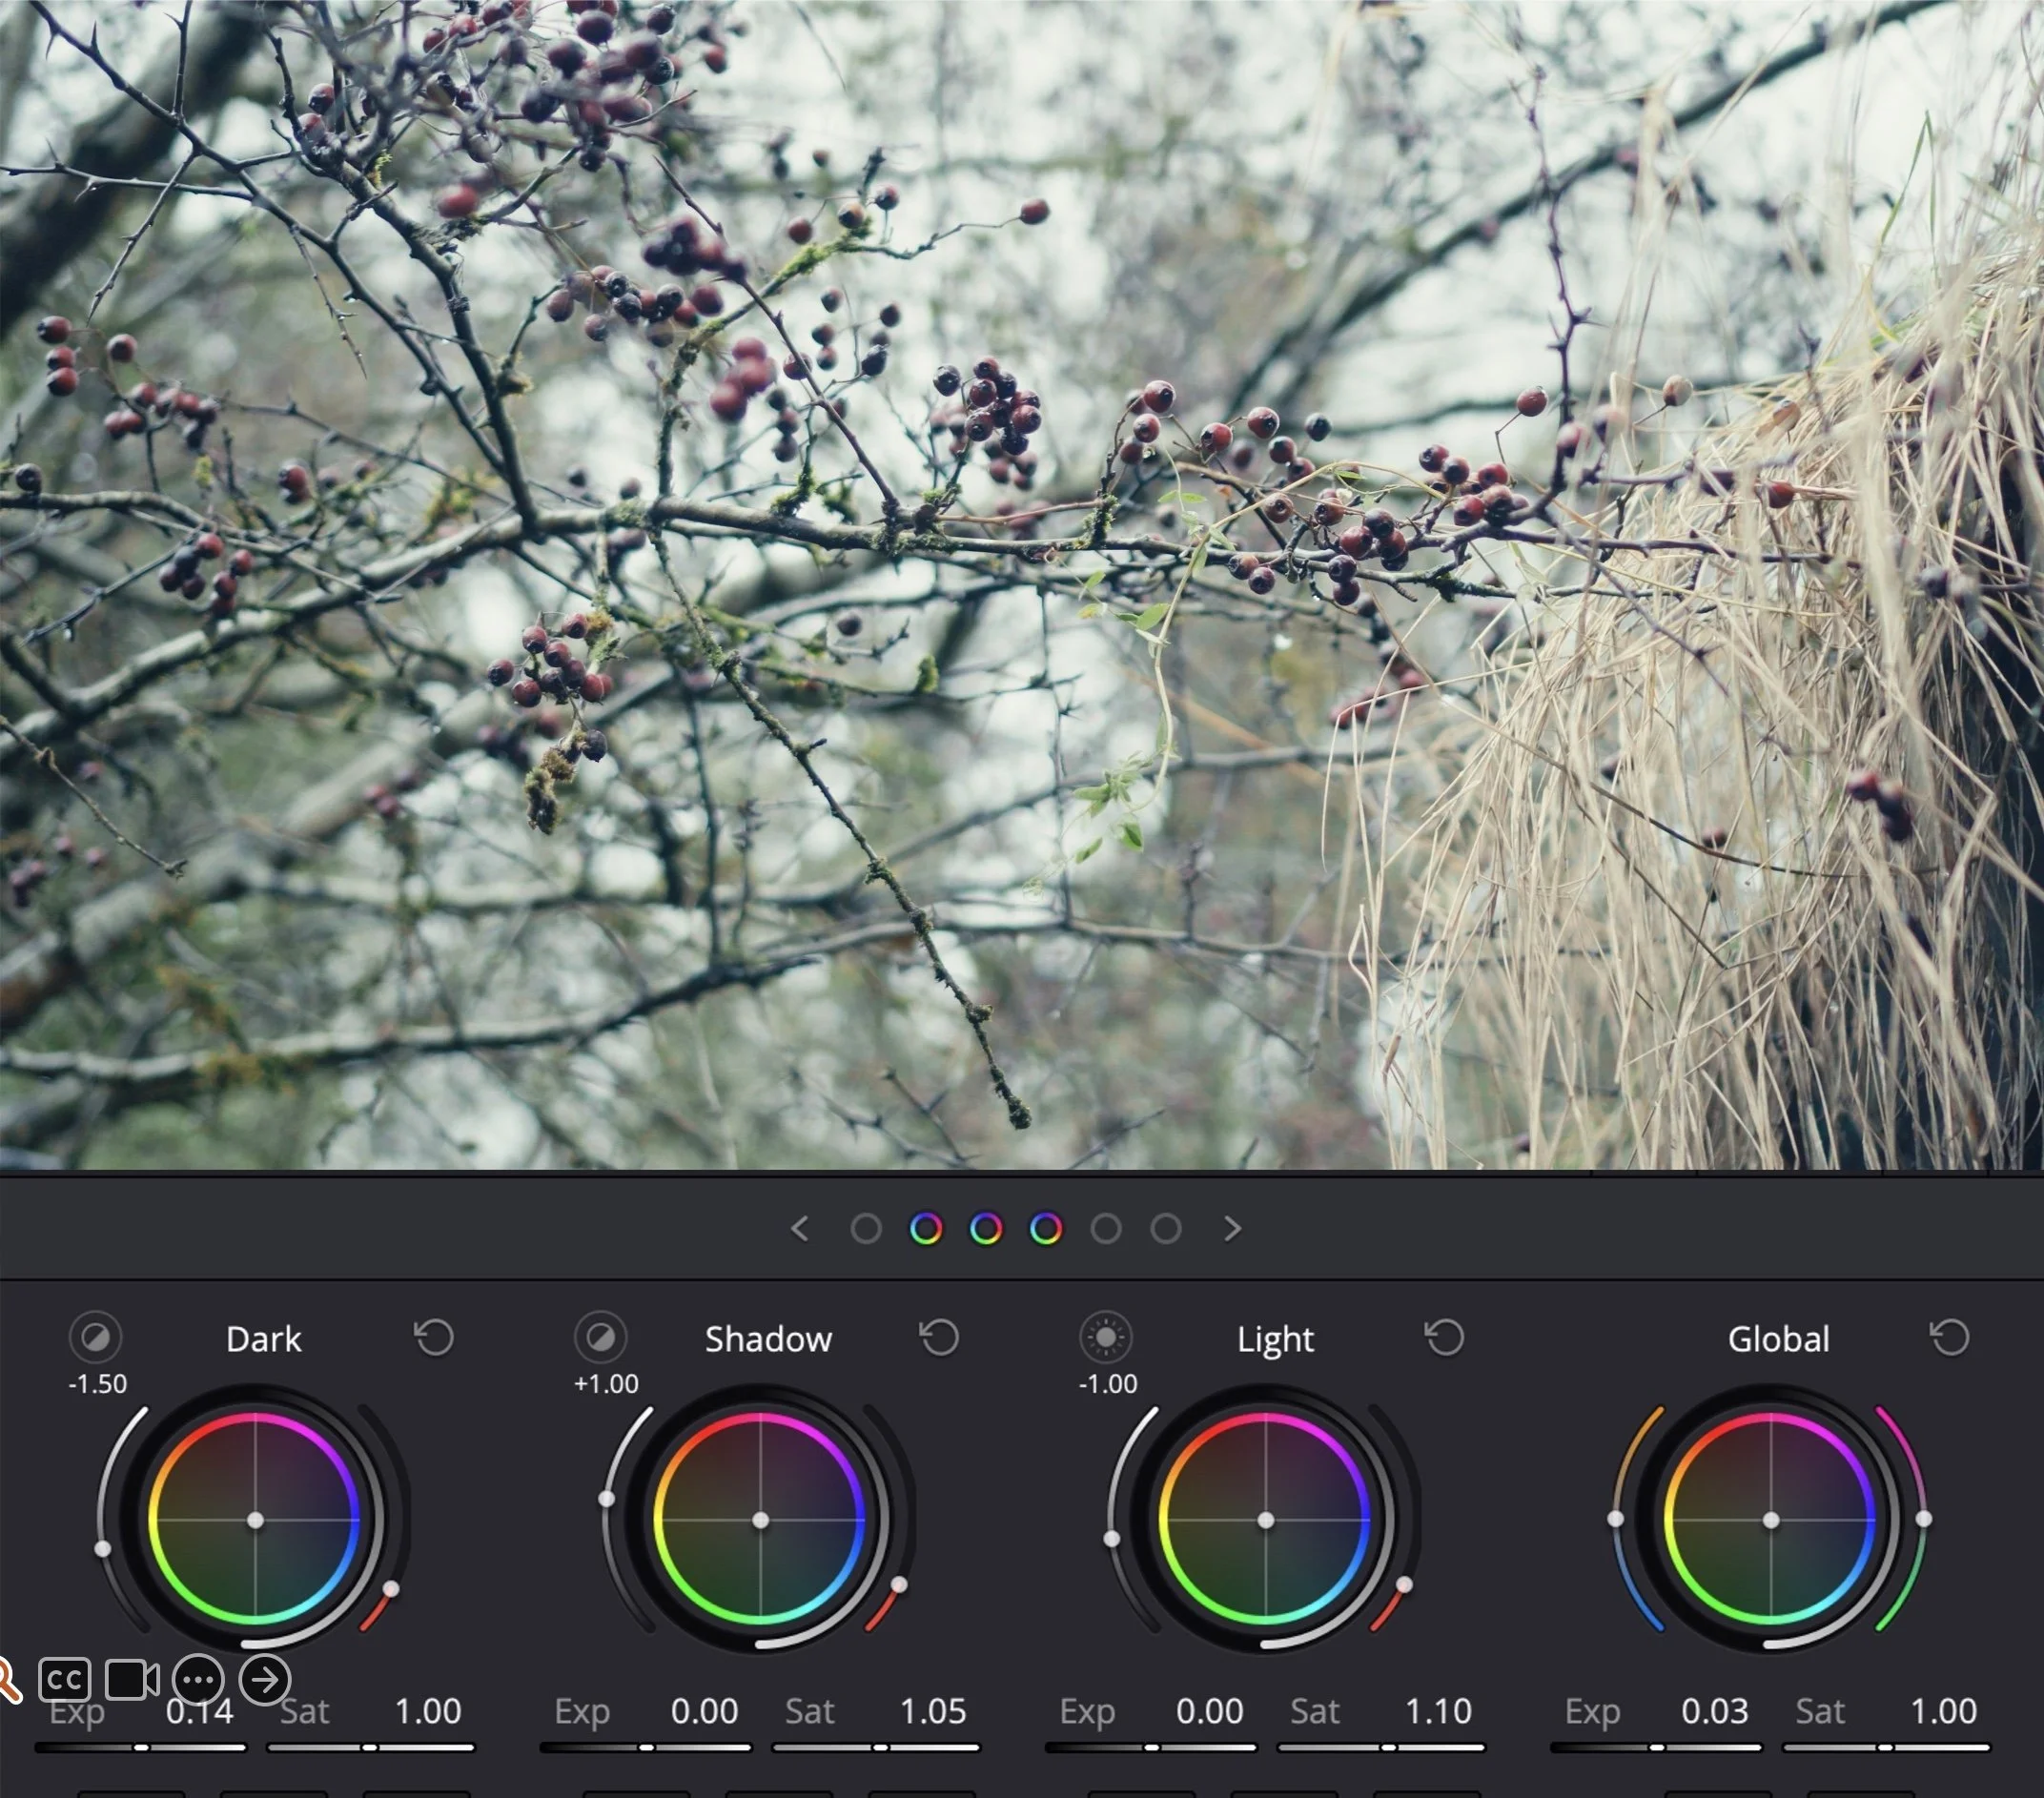Reset the Light color wheel
Screen dimensions: 2044x1798
pos(1444,1336)
